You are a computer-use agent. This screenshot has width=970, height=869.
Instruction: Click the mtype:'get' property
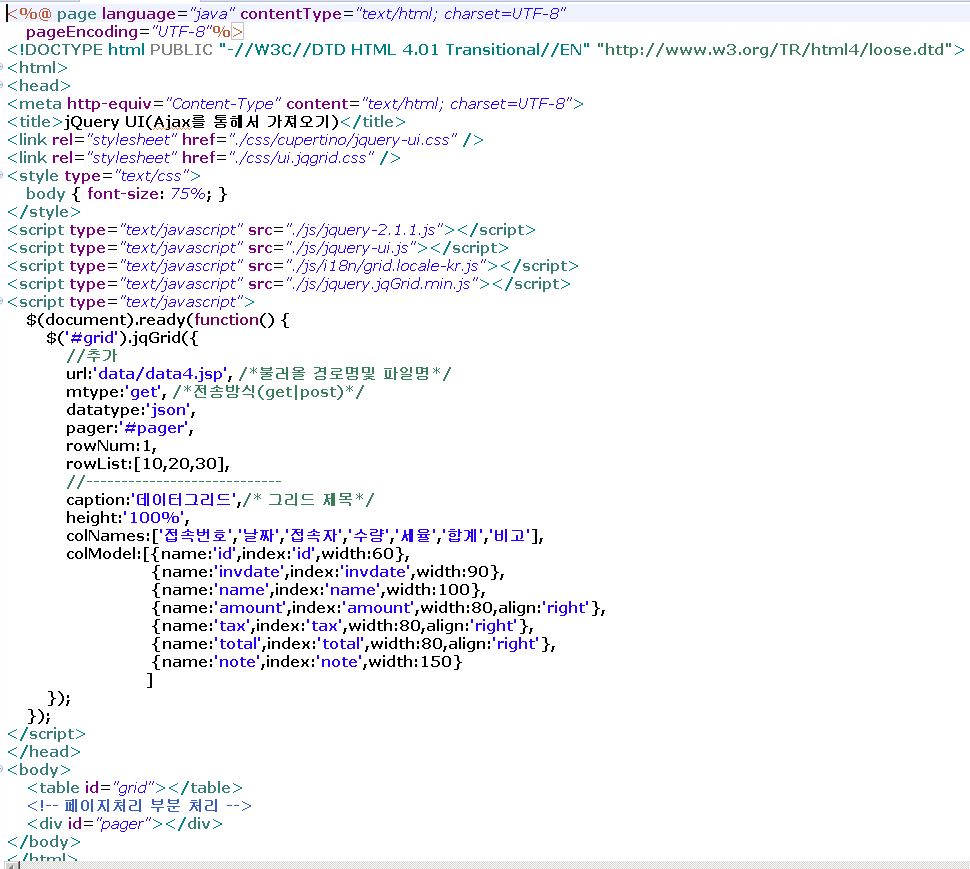coord(116,392)
